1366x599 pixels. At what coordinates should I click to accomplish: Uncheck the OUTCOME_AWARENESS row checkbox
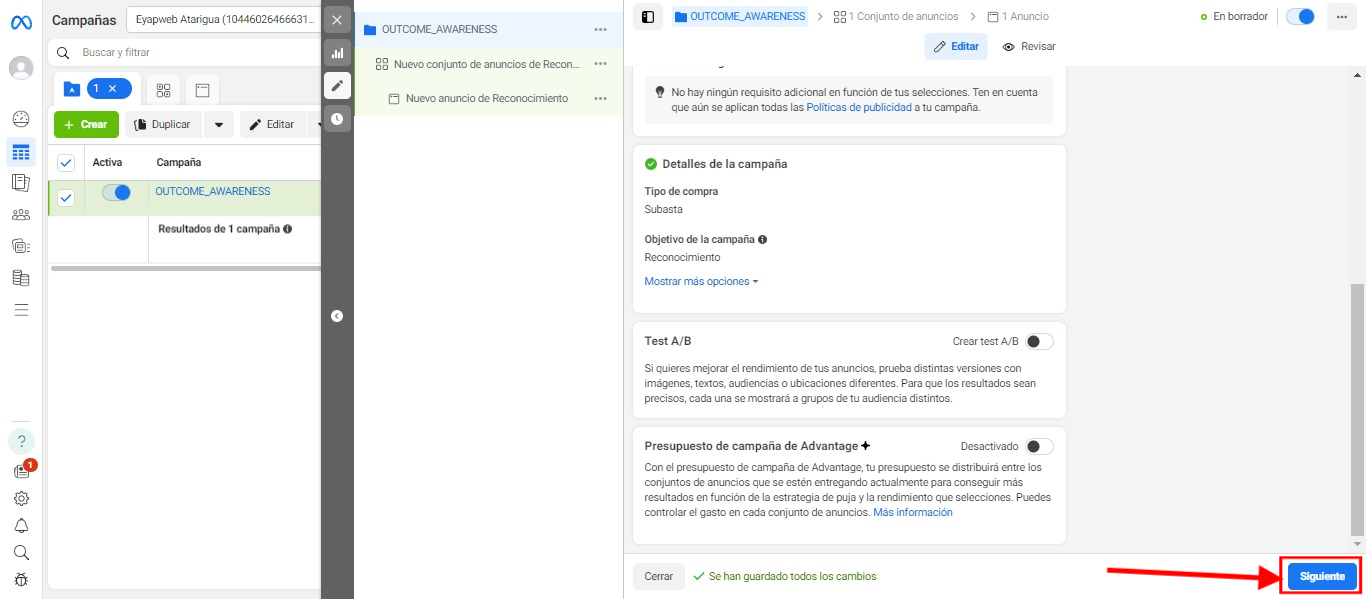(x=66, y=198)
